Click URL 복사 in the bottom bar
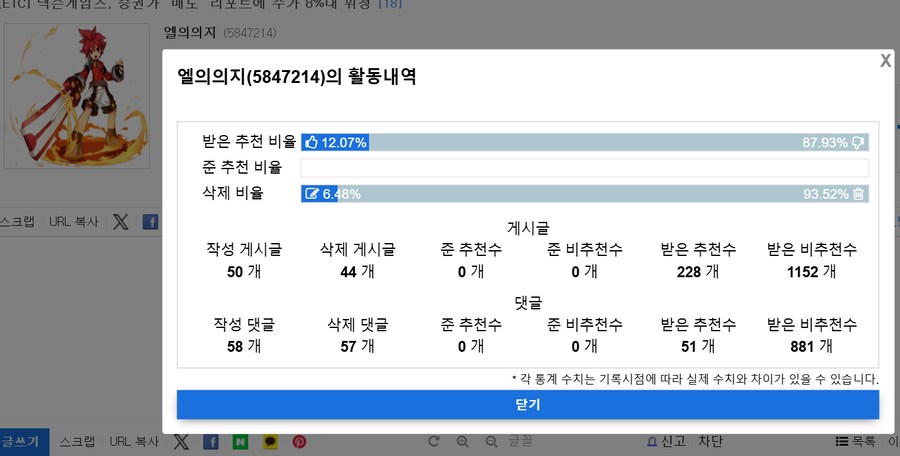Viewport: 900px width, 456px height. tap(134, 442)
